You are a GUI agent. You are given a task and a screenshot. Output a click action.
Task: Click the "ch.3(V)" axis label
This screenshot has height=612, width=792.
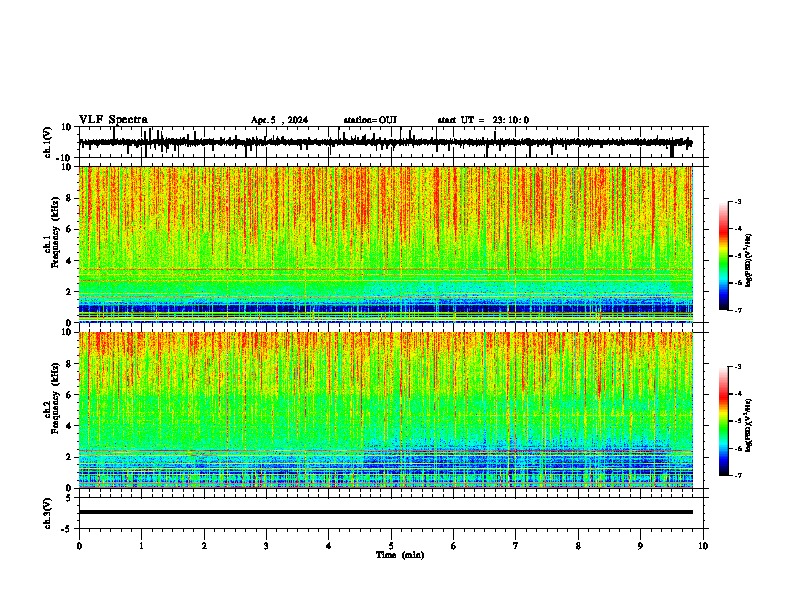pos(48,513)
